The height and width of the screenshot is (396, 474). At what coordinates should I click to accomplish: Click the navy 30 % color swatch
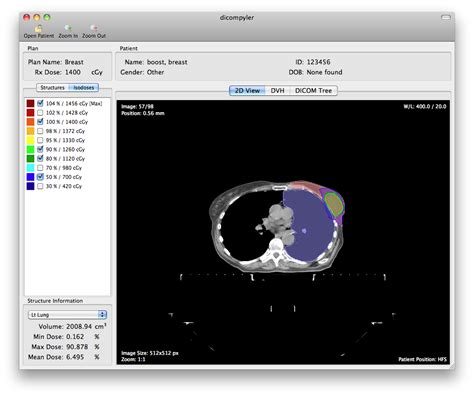tap(31, 186)
